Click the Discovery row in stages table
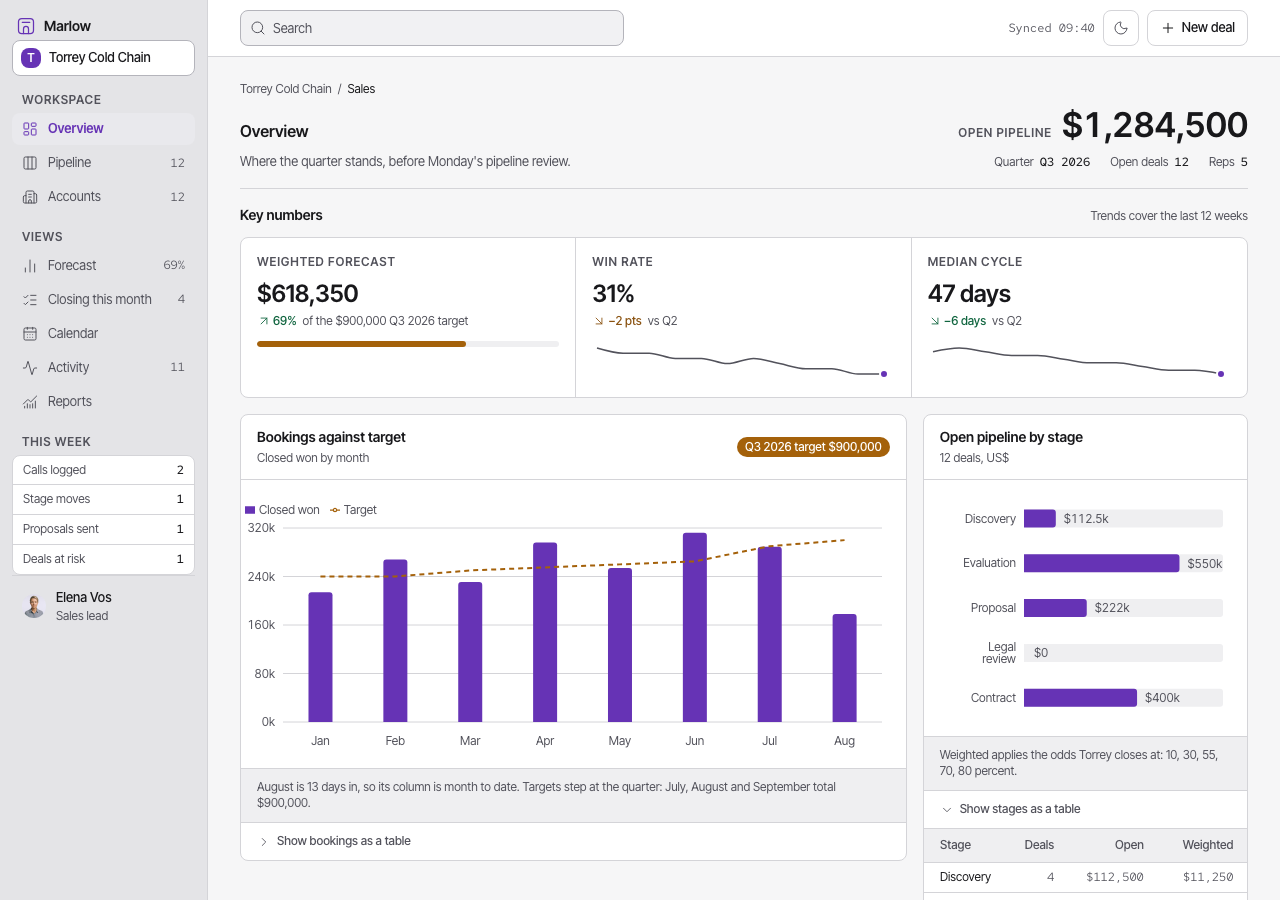 point(1085,877)
